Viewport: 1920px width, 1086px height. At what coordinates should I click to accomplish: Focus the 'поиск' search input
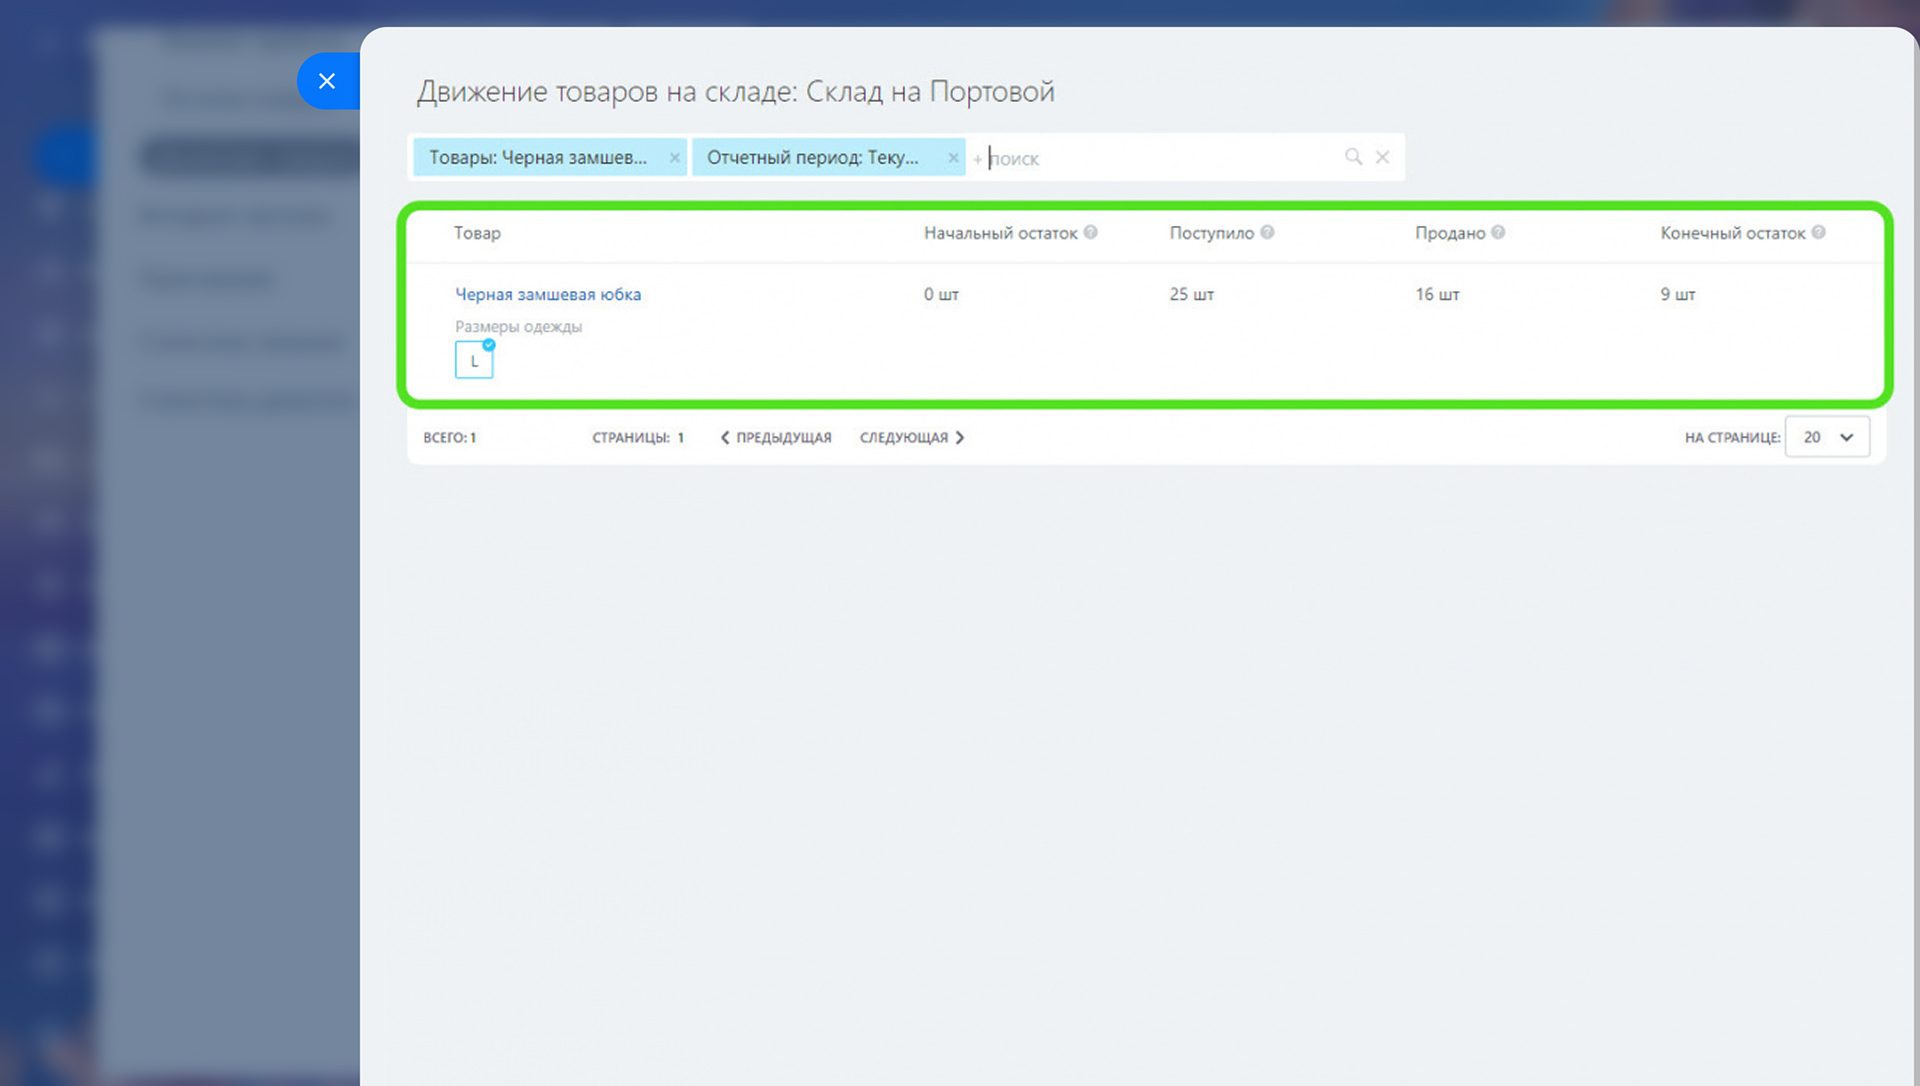click(x=1160, y=158)
